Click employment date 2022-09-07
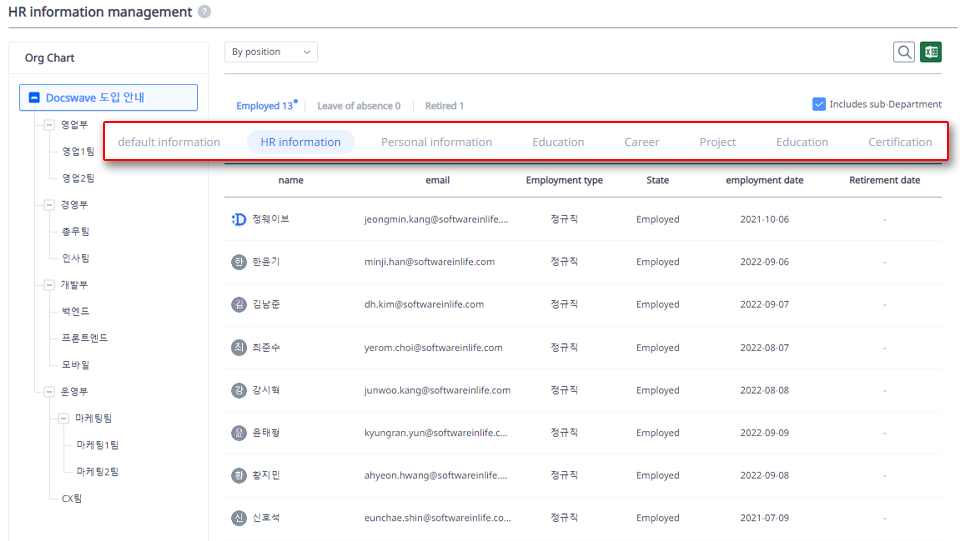Viewport: 960px width, 541px height. [764, 304]
